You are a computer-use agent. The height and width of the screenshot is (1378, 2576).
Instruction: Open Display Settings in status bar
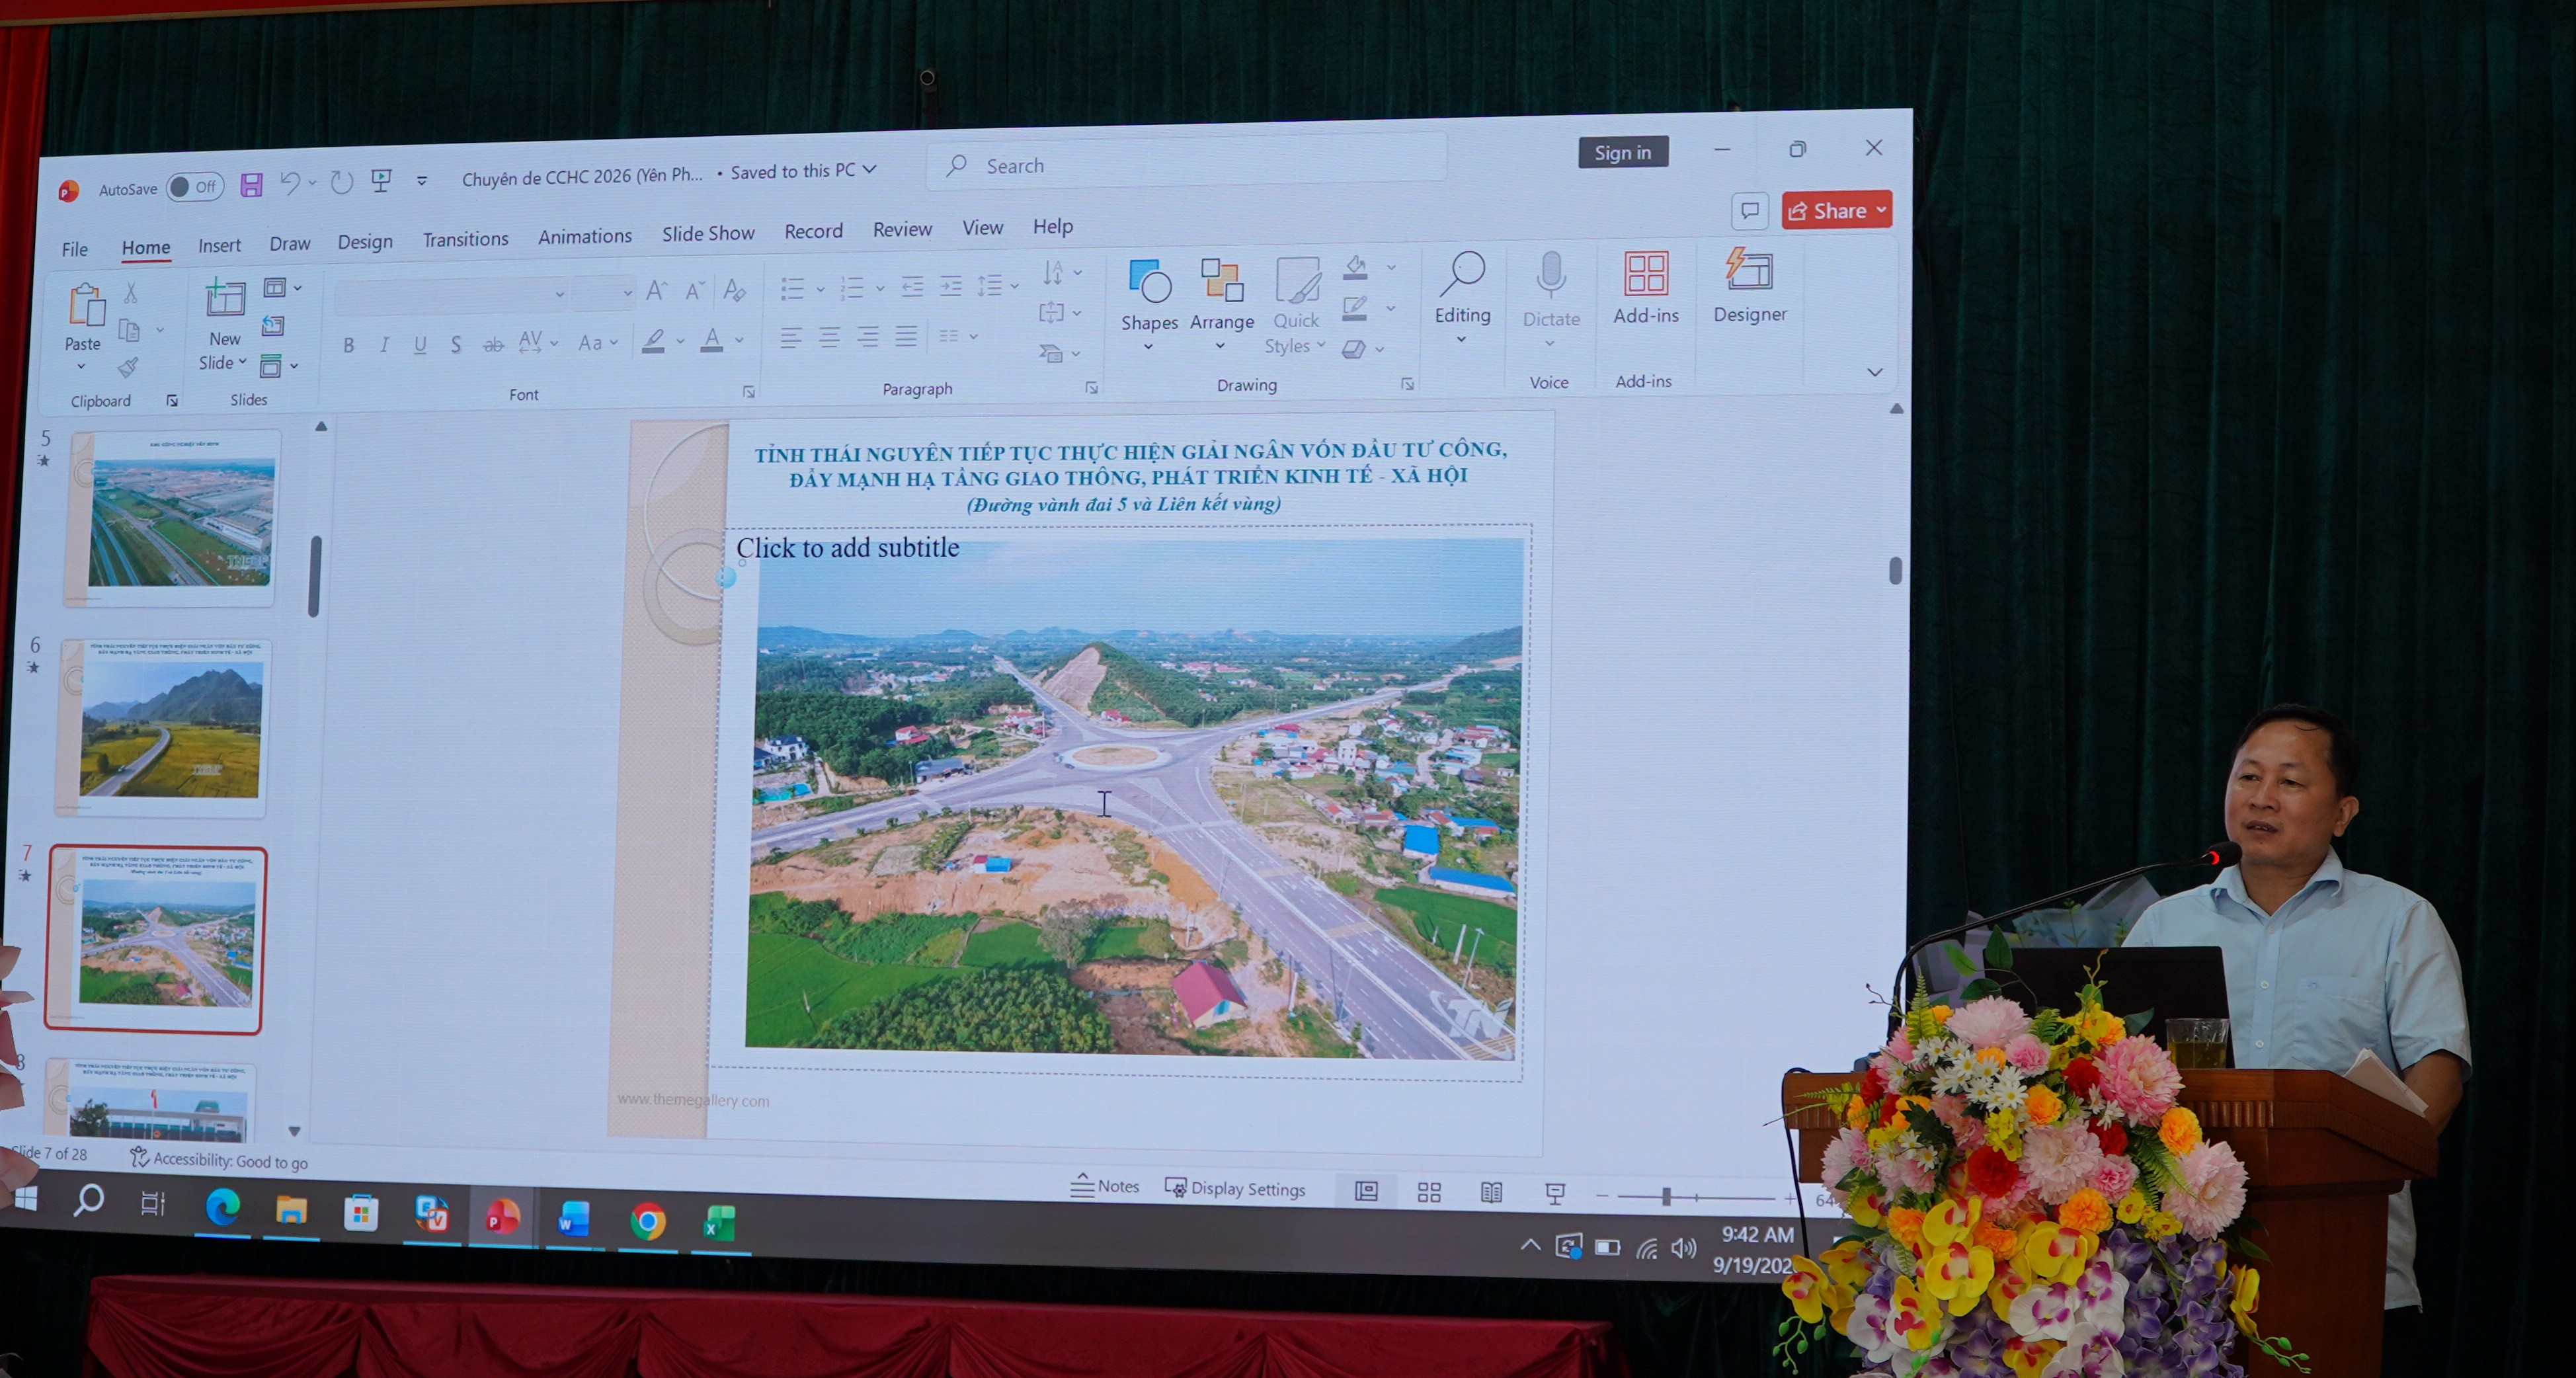[x=1236, y=1188]
